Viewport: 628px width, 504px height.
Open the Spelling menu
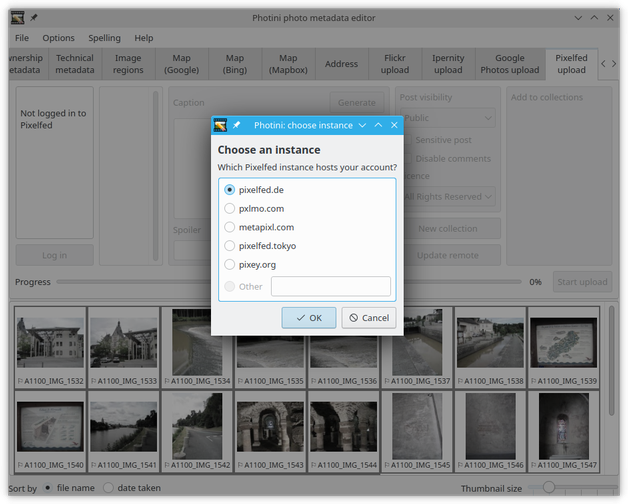click(x=104, y=38)
